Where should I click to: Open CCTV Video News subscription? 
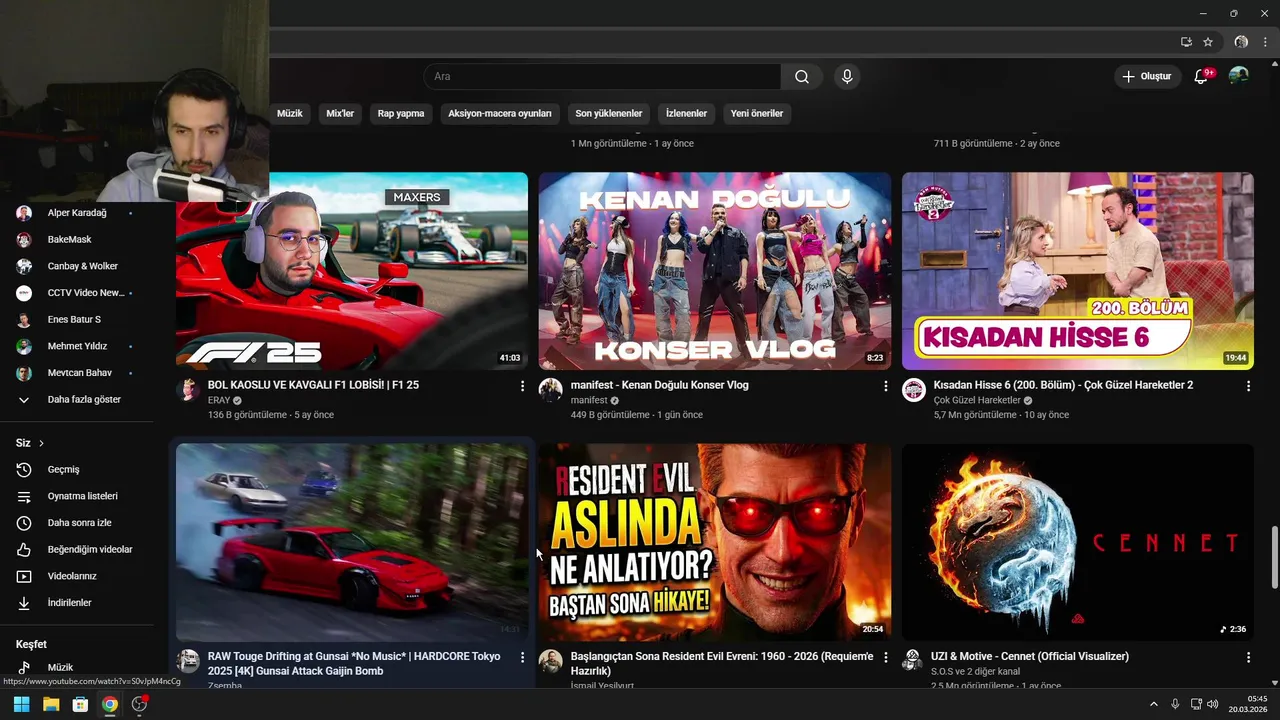[78, 293]
